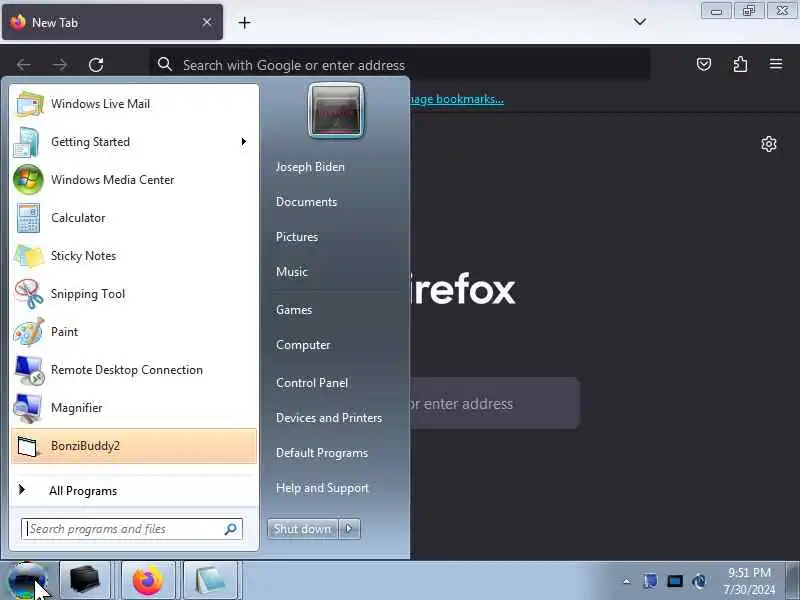The image size is (800, 600).
Task: Click Show desktop strip at taskbar end
Action: click(792, 581)
